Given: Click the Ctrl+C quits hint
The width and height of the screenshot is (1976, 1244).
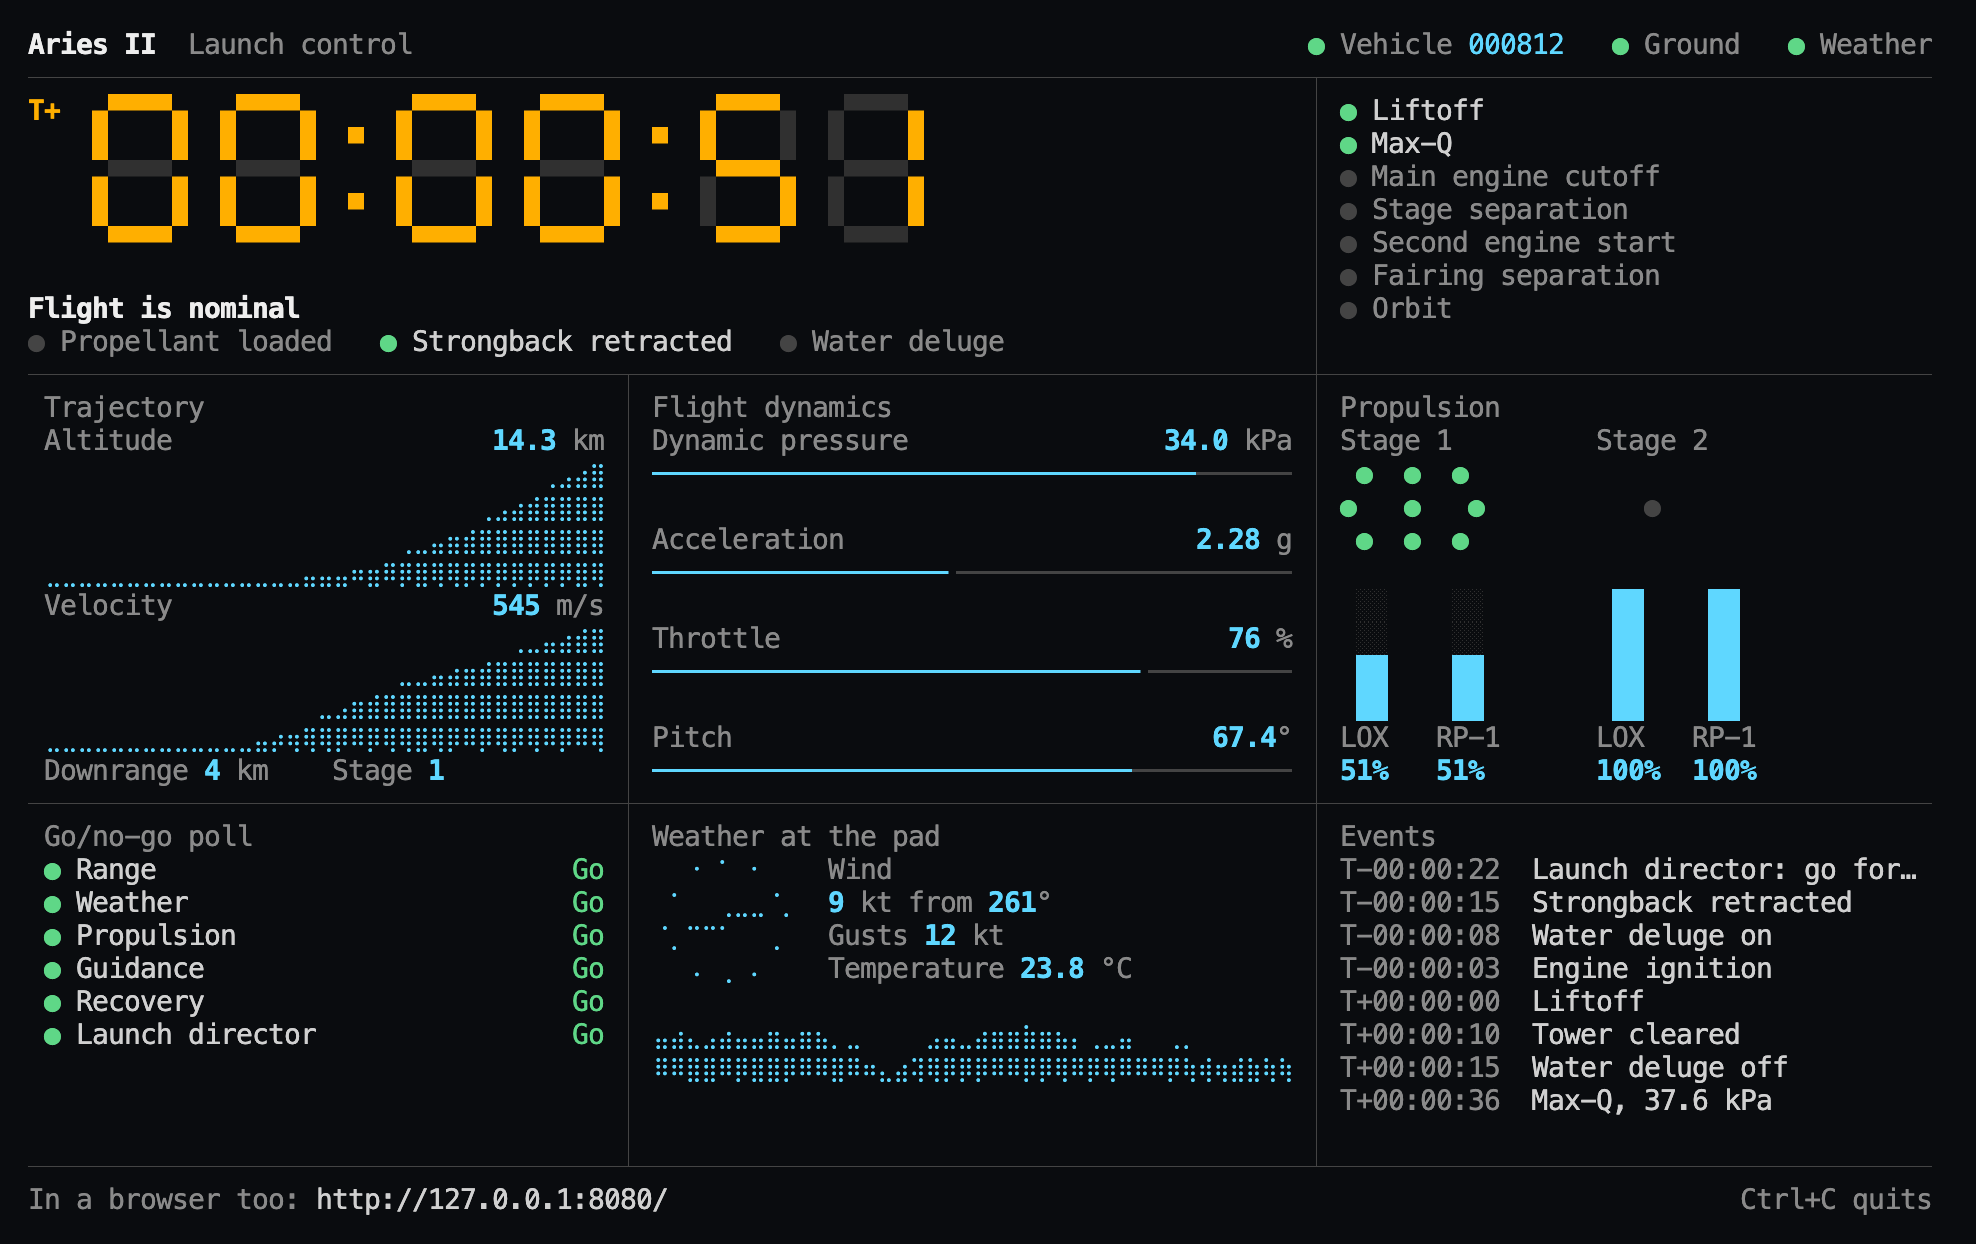Looking at the screenshot, I should tap(1836, 1199).
